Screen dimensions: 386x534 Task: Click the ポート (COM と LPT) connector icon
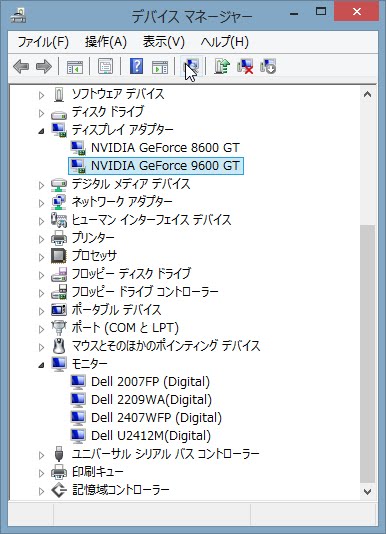tap(59, 328)
